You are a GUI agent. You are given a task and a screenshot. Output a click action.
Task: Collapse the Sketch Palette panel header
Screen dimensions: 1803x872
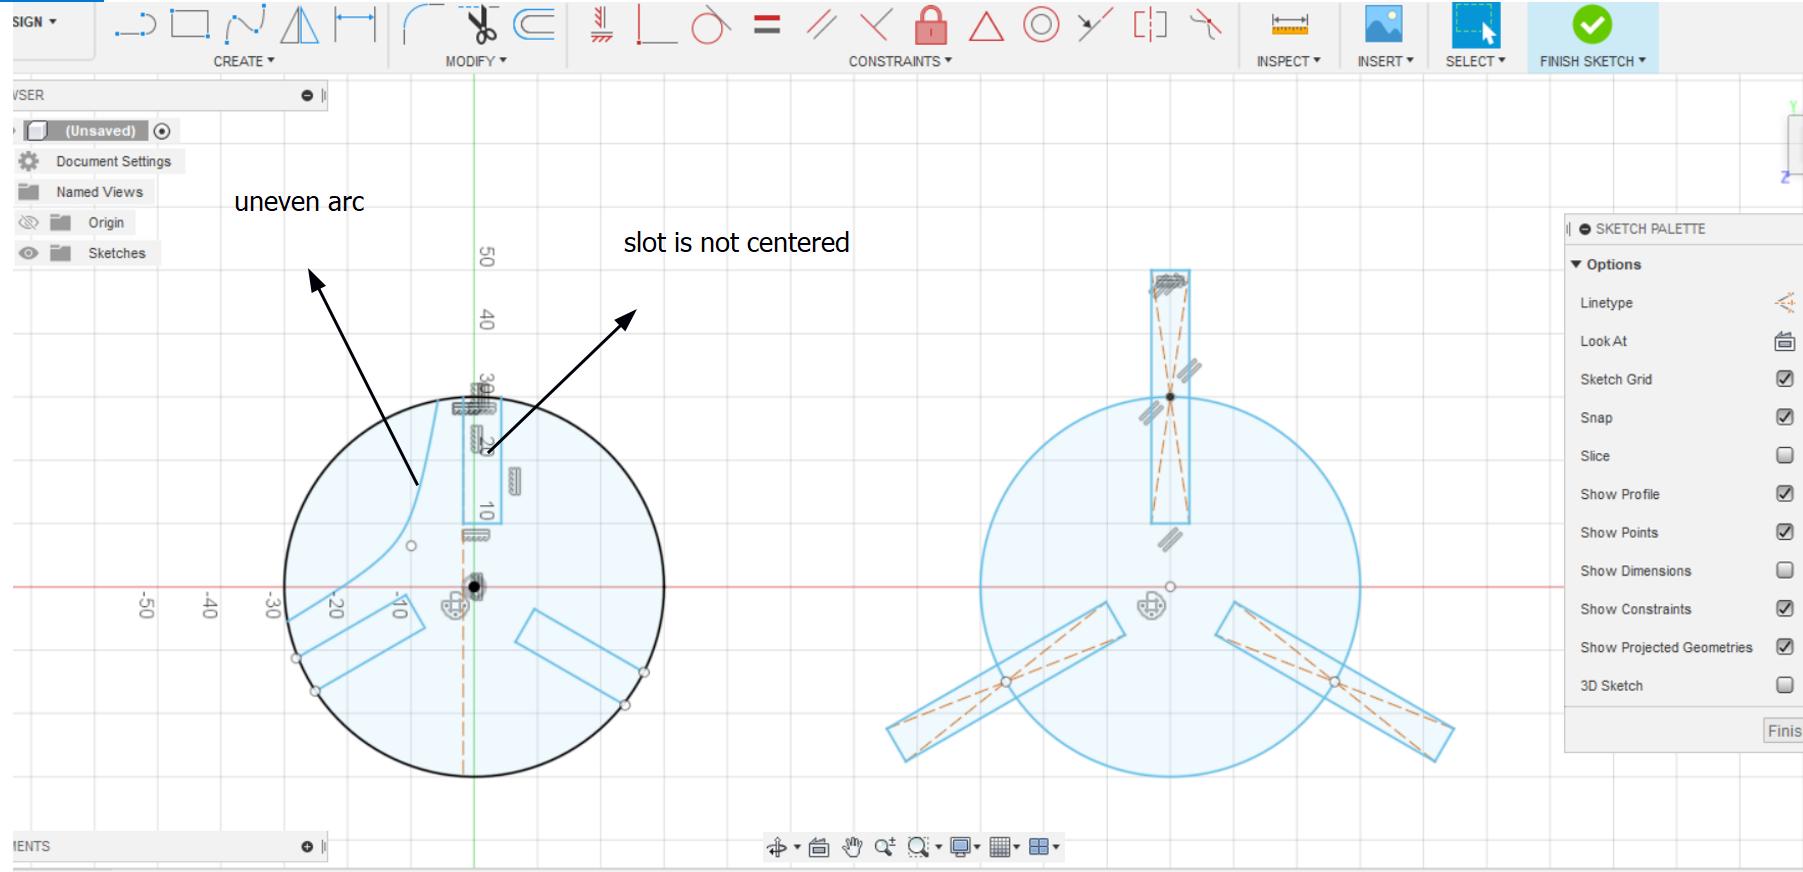[x=1585, y=229]
